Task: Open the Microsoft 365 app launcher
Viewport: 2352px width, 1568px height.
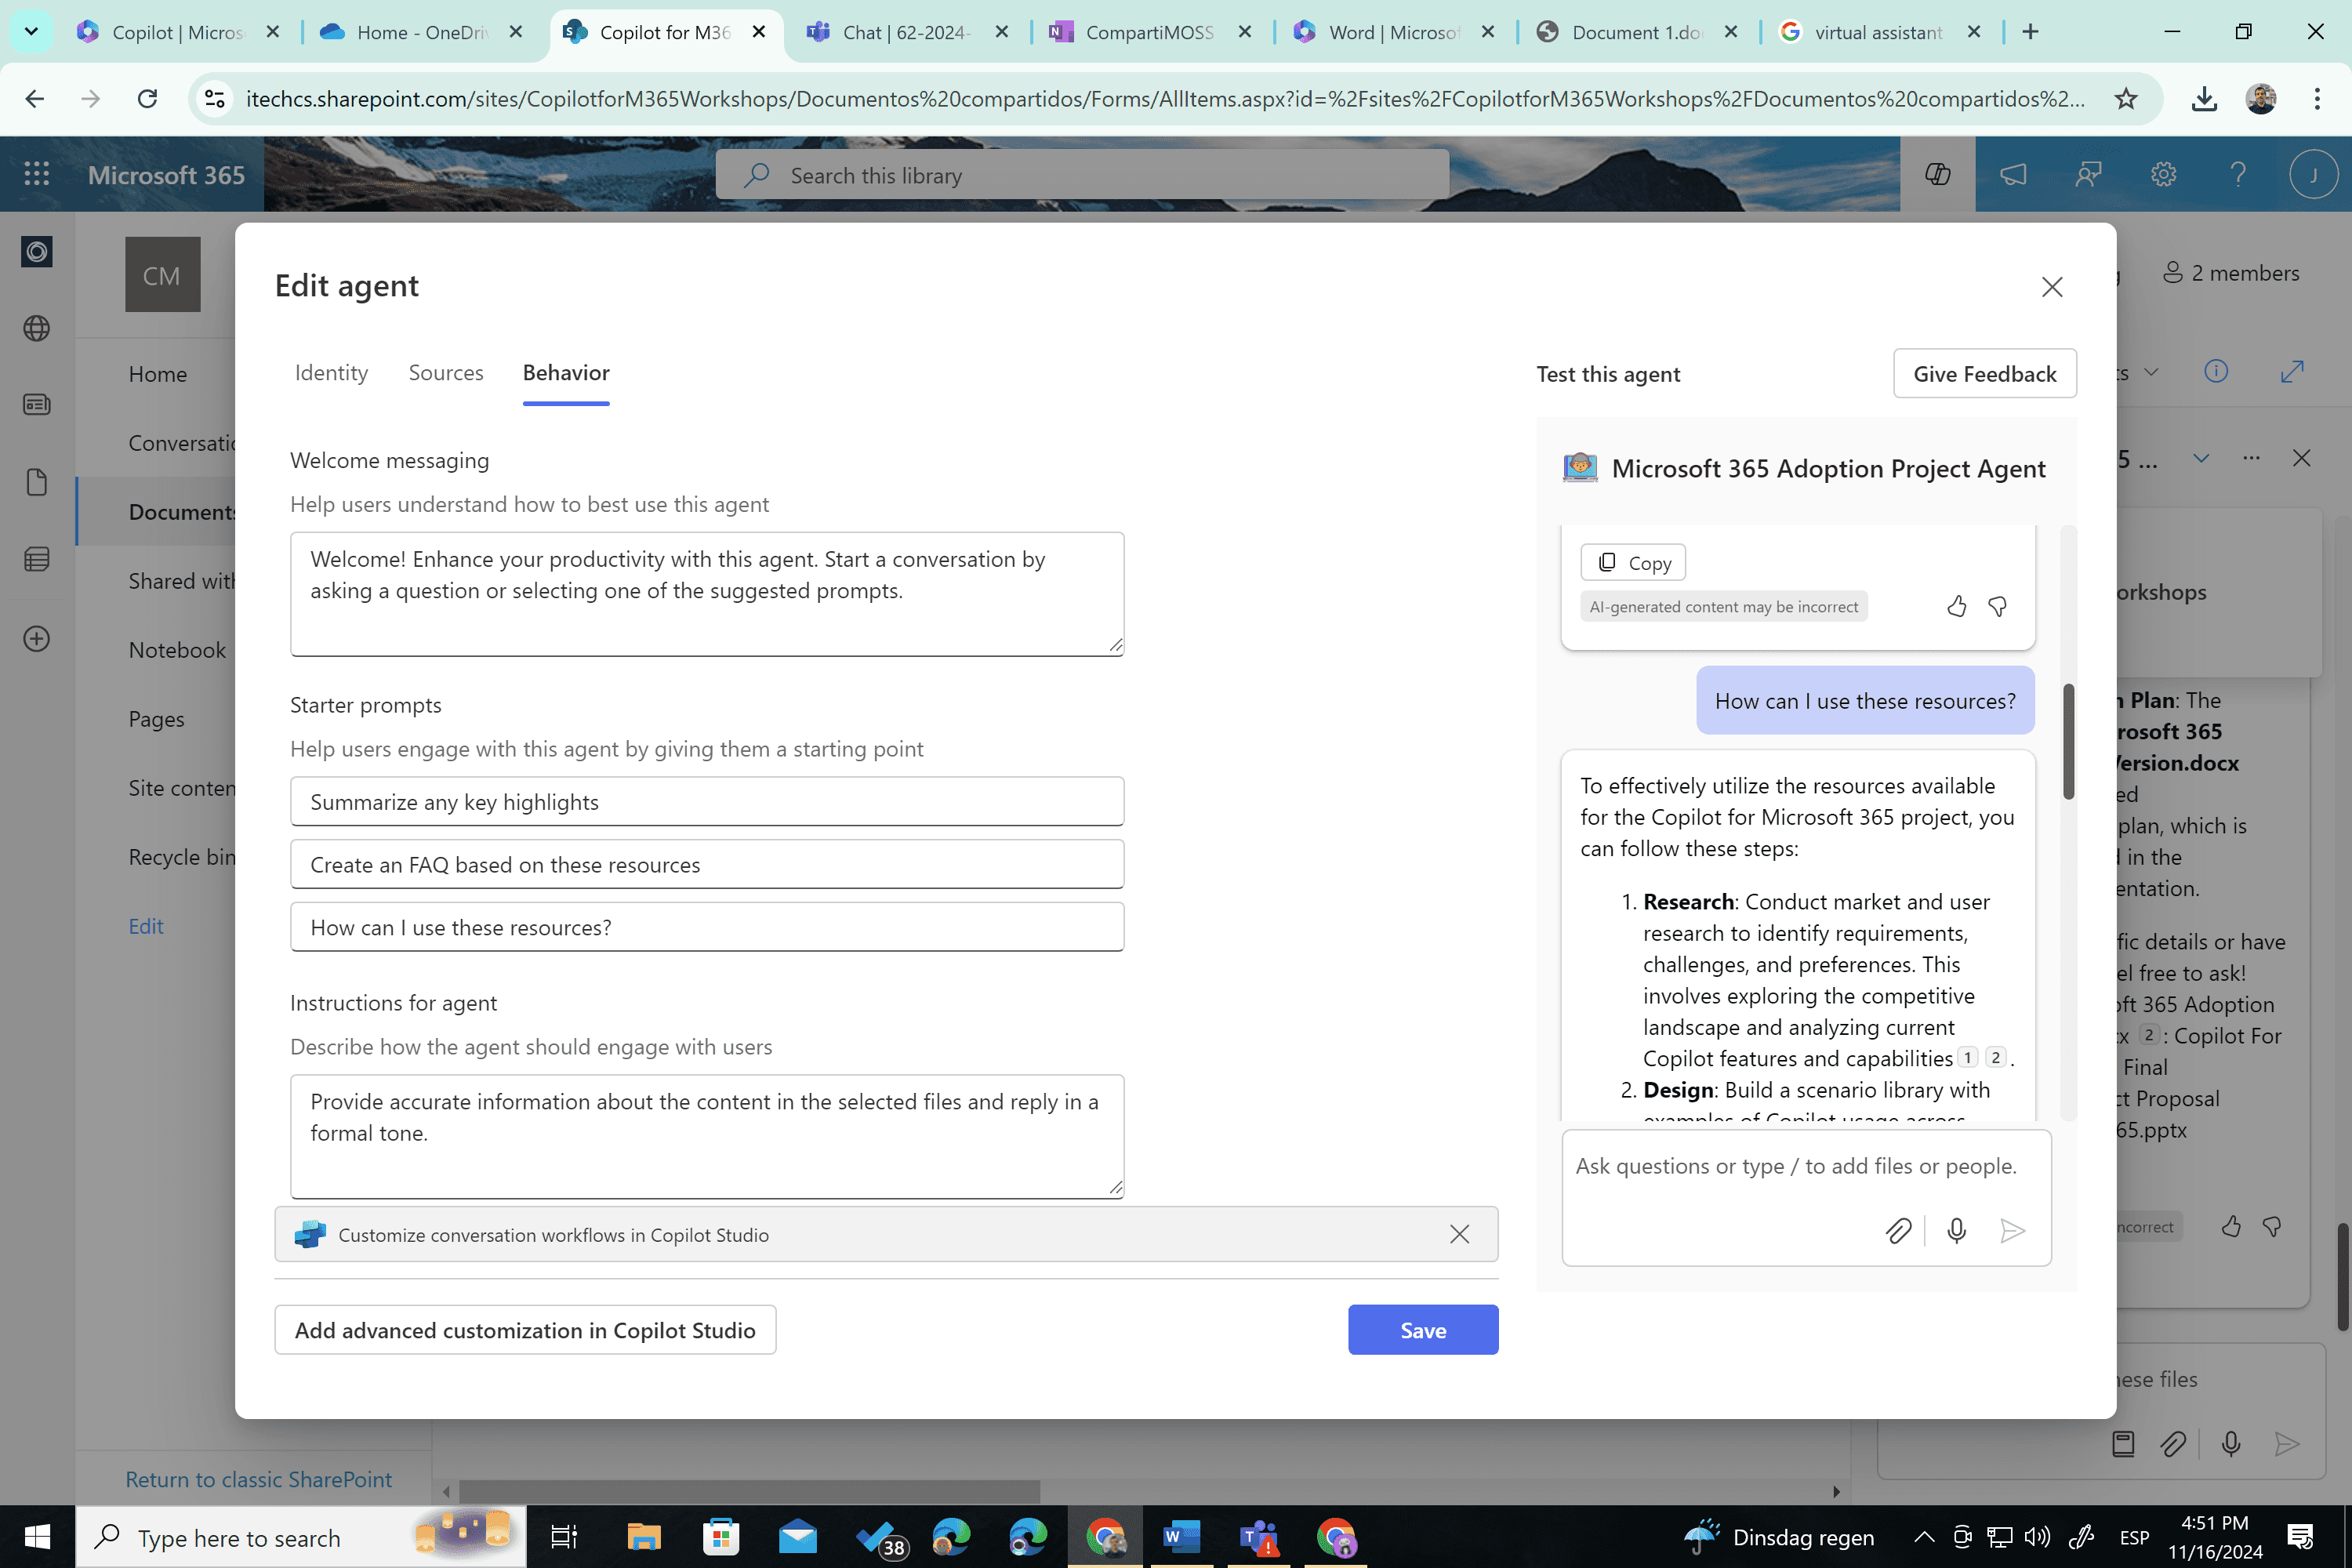Action: (37, 174)
